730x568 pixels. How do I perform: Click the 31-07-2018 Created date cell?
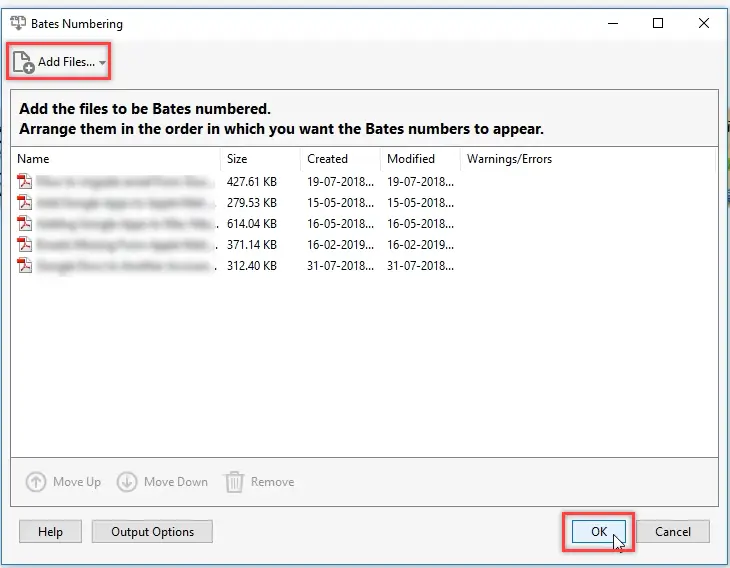tap(340, 265)
